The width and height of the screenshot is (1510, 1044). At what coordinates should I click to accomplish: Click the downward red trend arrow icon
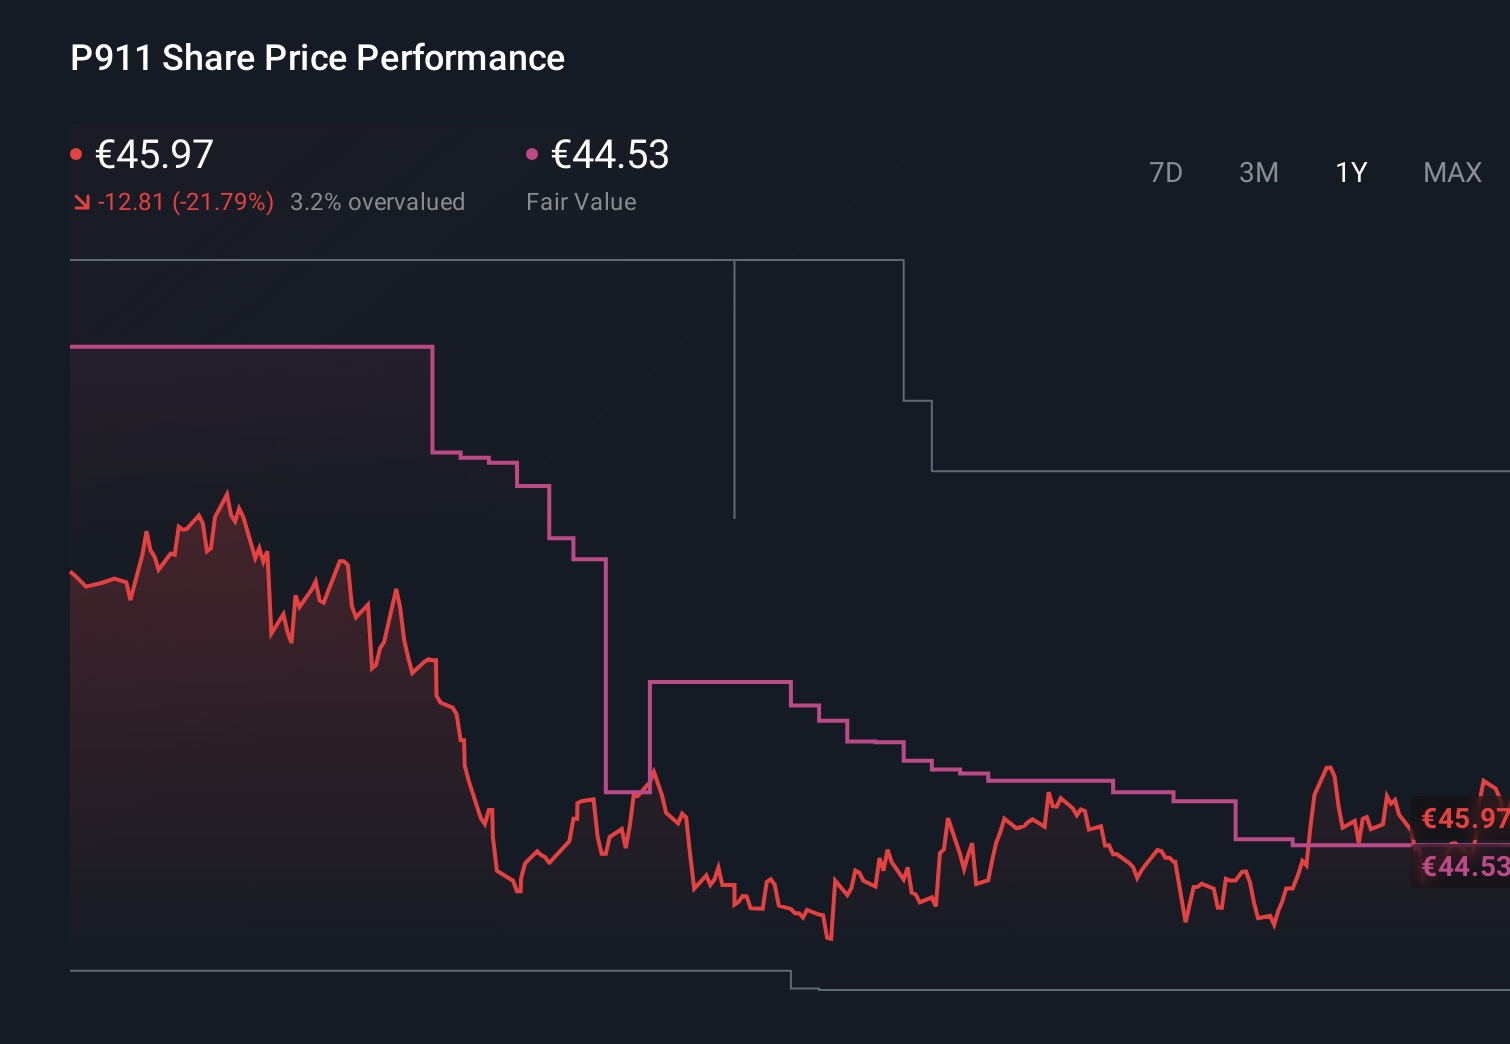(x=83, y=202)
